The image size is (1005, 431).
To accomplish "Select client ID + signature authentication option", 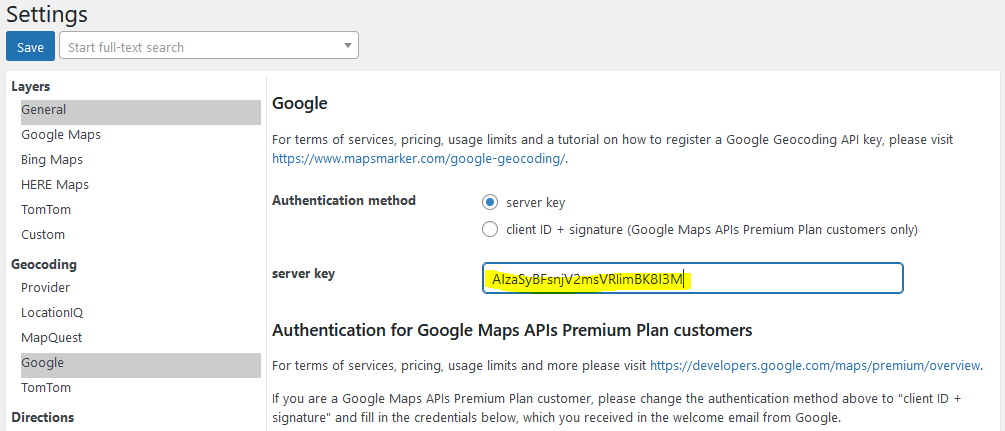I will point(490,229).
